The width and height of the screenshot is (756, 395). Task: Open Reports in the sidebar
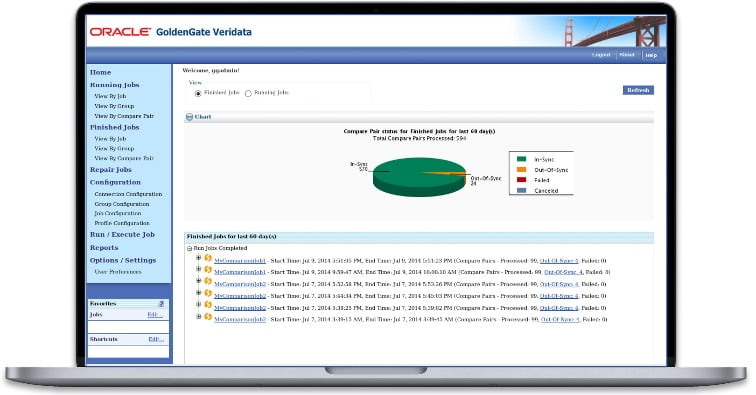[x=104, y=247]
